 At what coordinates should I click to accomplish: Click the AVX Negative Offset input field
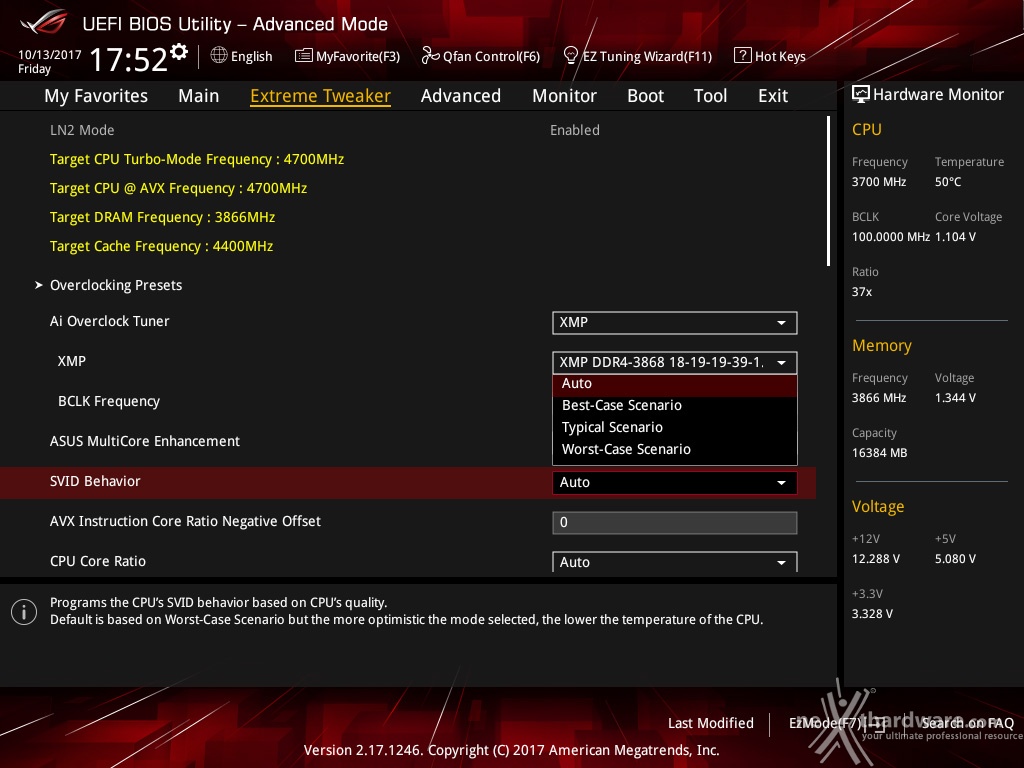(675, 522)
